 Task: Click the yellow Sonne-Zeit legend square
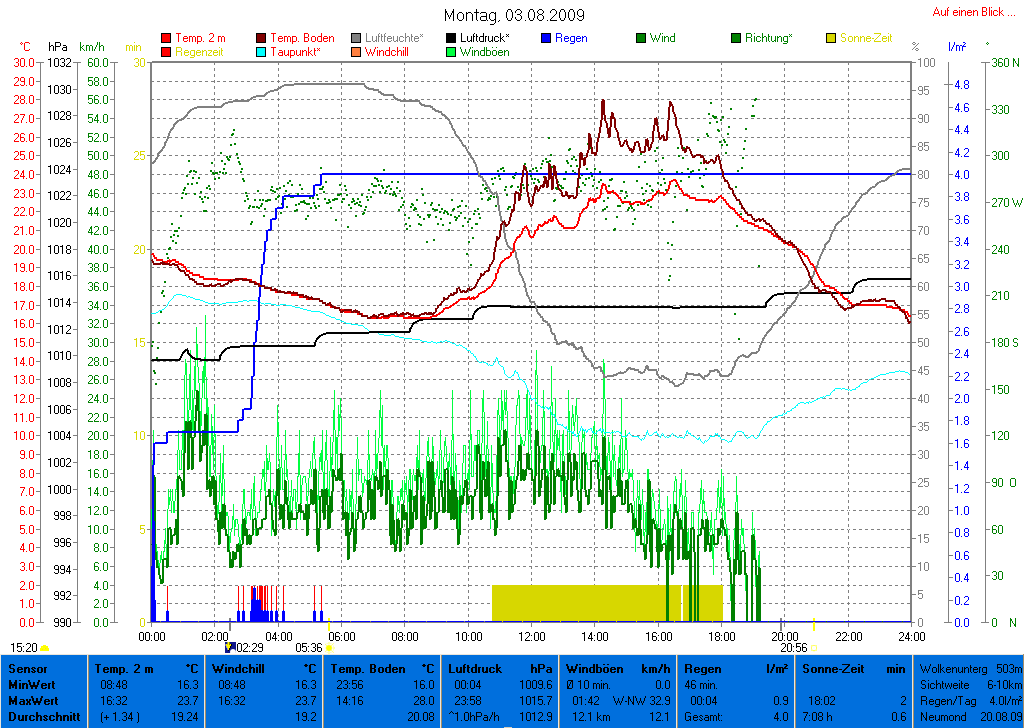pos(832,39)
